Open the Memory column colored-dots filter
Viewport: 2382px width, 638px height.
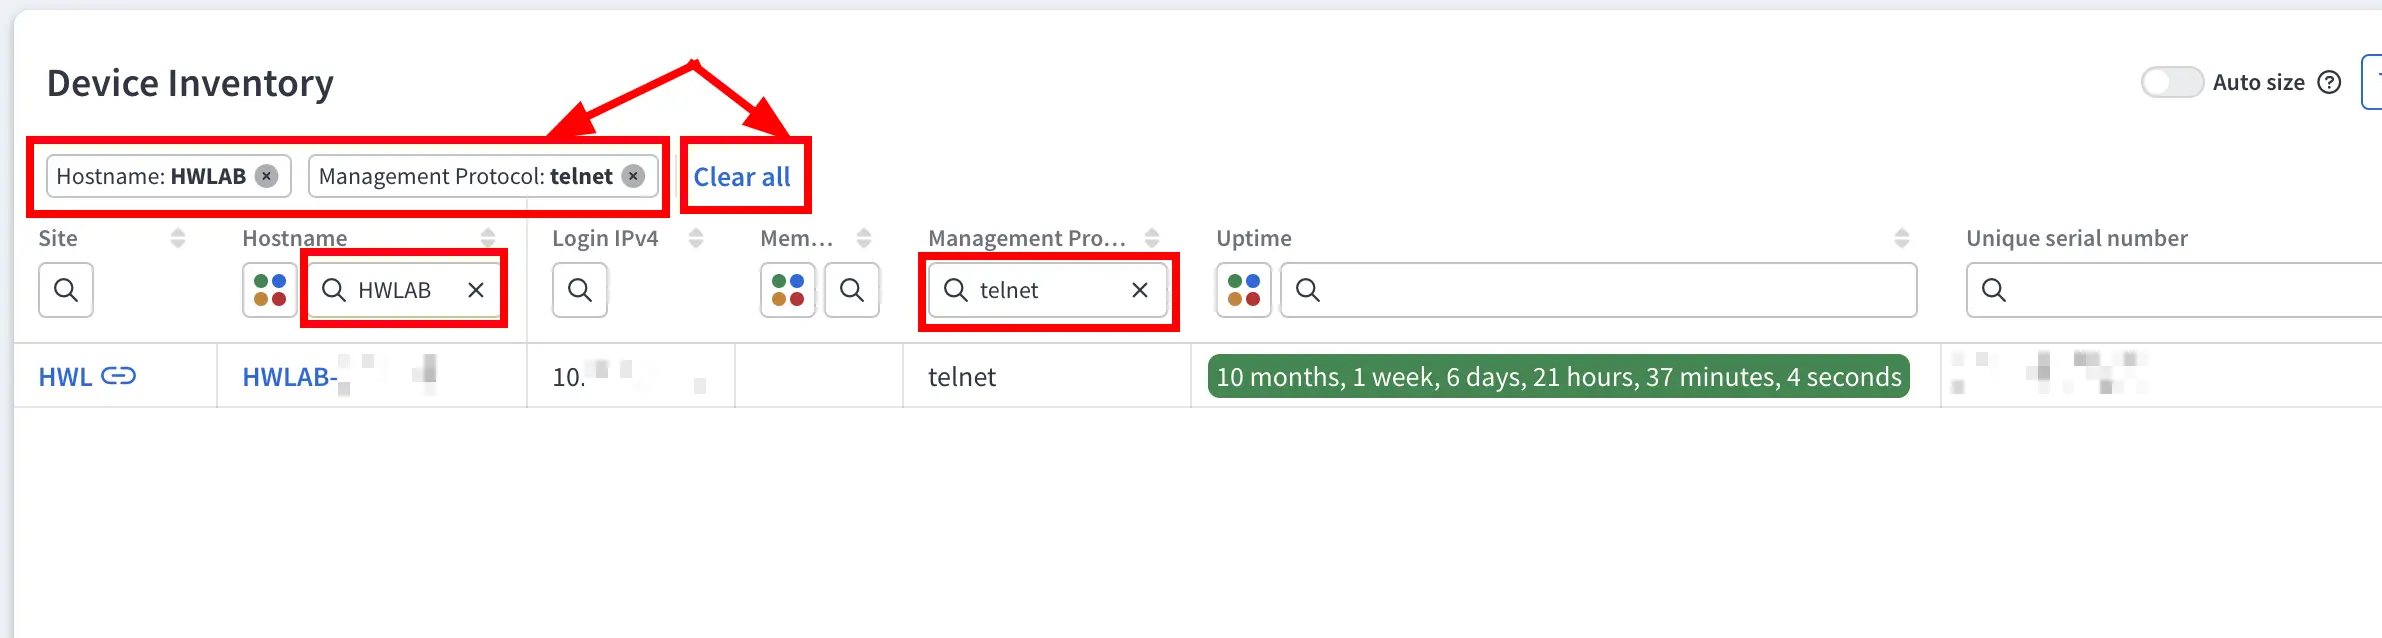pos(787,290)
